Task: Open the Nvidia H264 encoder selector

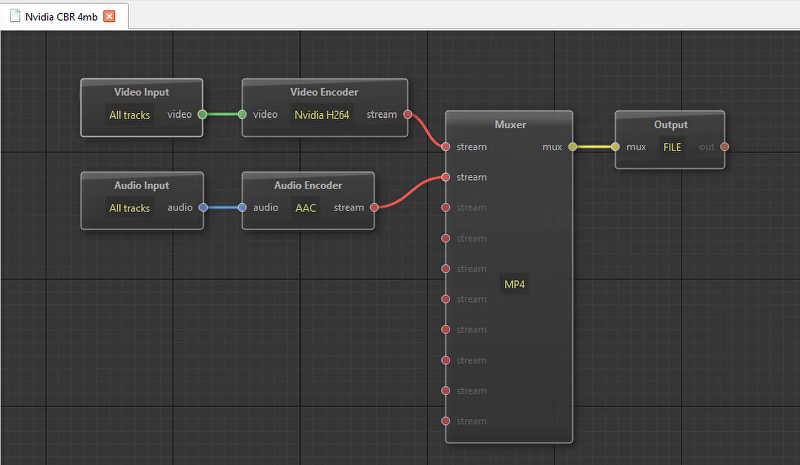Action: pyautogui.click(x=322, y=115)
